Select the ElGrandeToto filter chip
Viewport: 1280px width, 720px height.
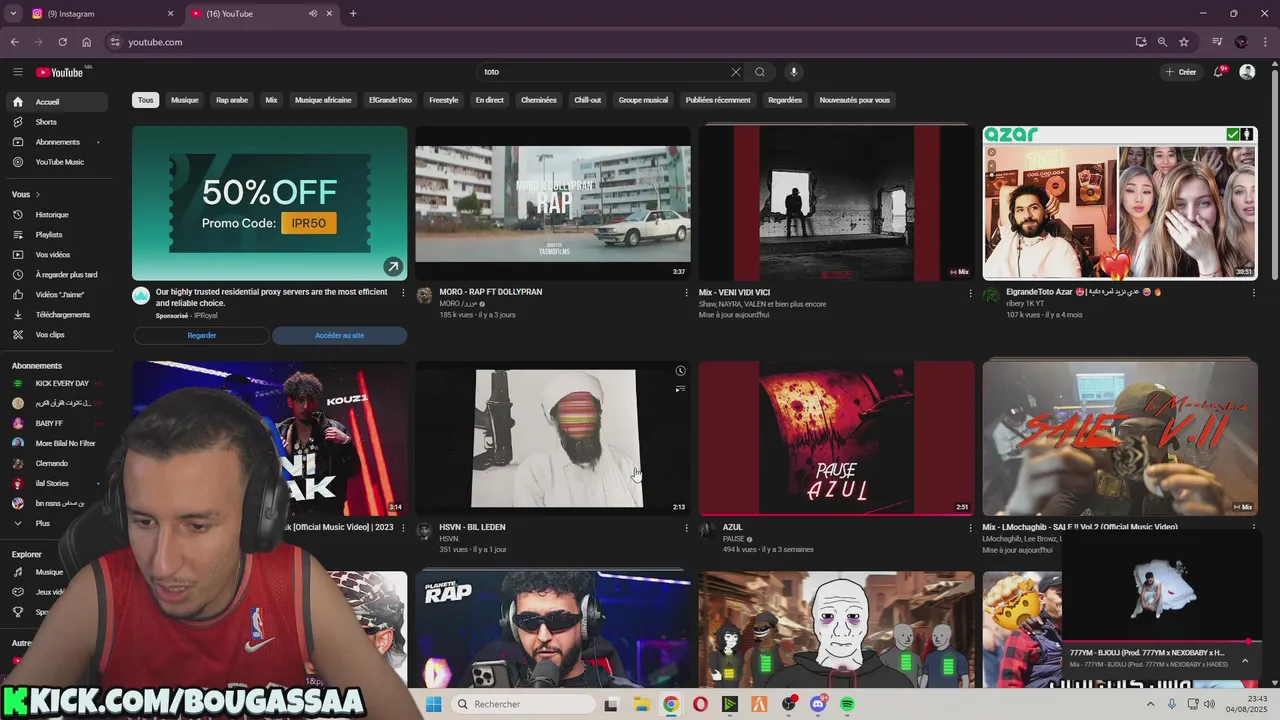[x=390, y=100]
